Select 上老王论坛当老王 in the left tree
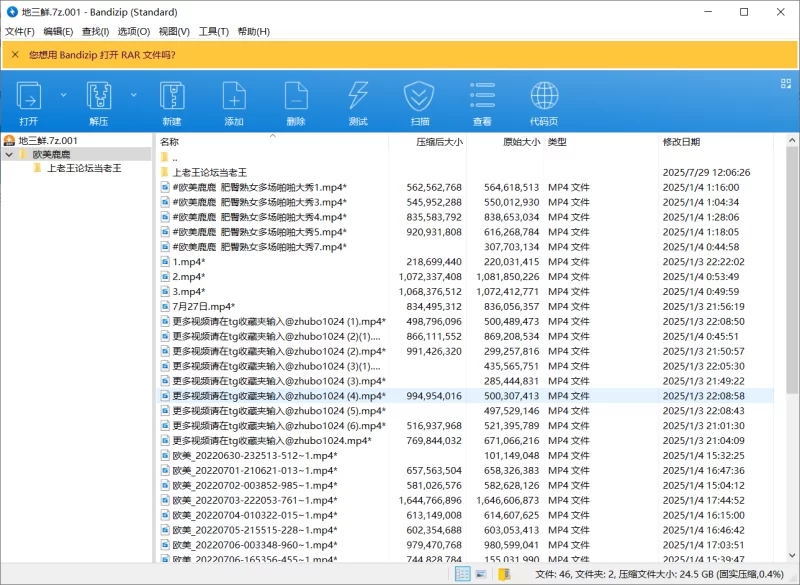The image size is (800, 585). (x=84, y=168)
